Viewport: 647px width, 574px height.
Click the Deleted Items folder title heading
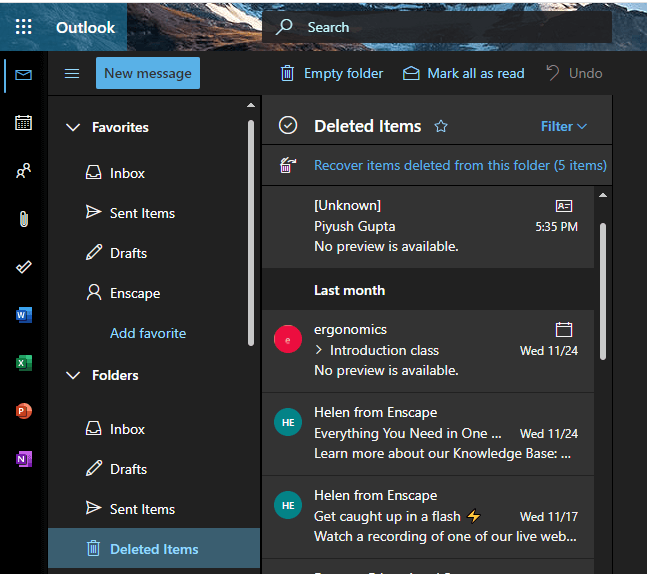(368, 126)
